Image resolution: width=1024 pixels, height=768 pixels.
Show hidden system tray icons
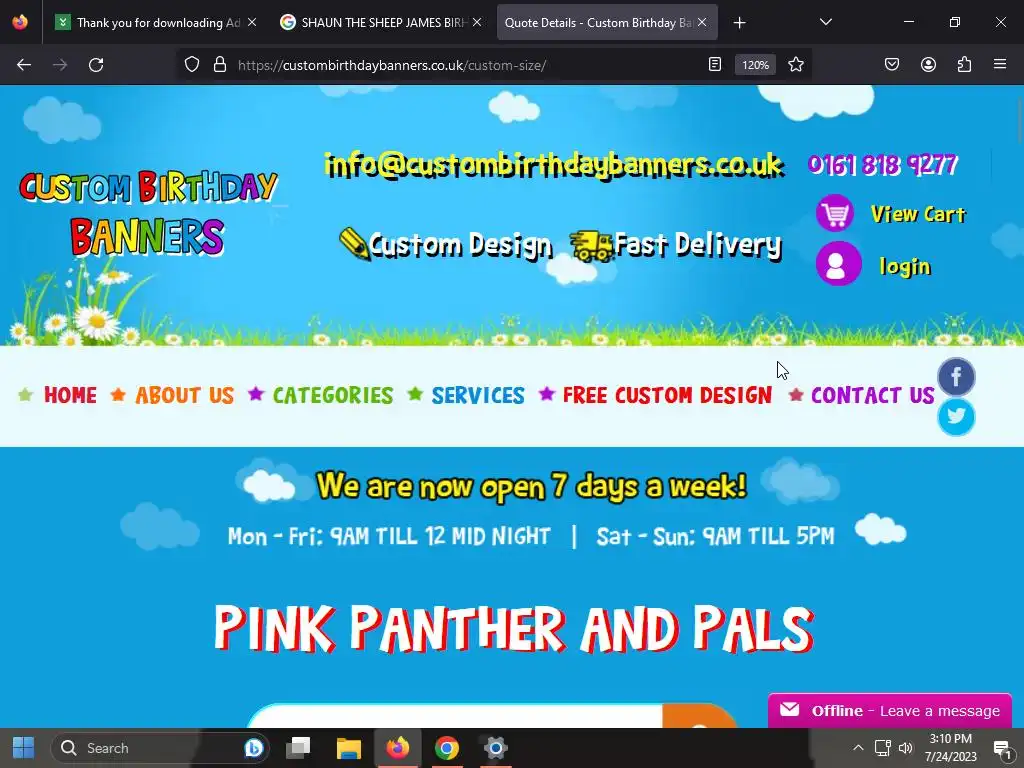[x=858, y=748]
